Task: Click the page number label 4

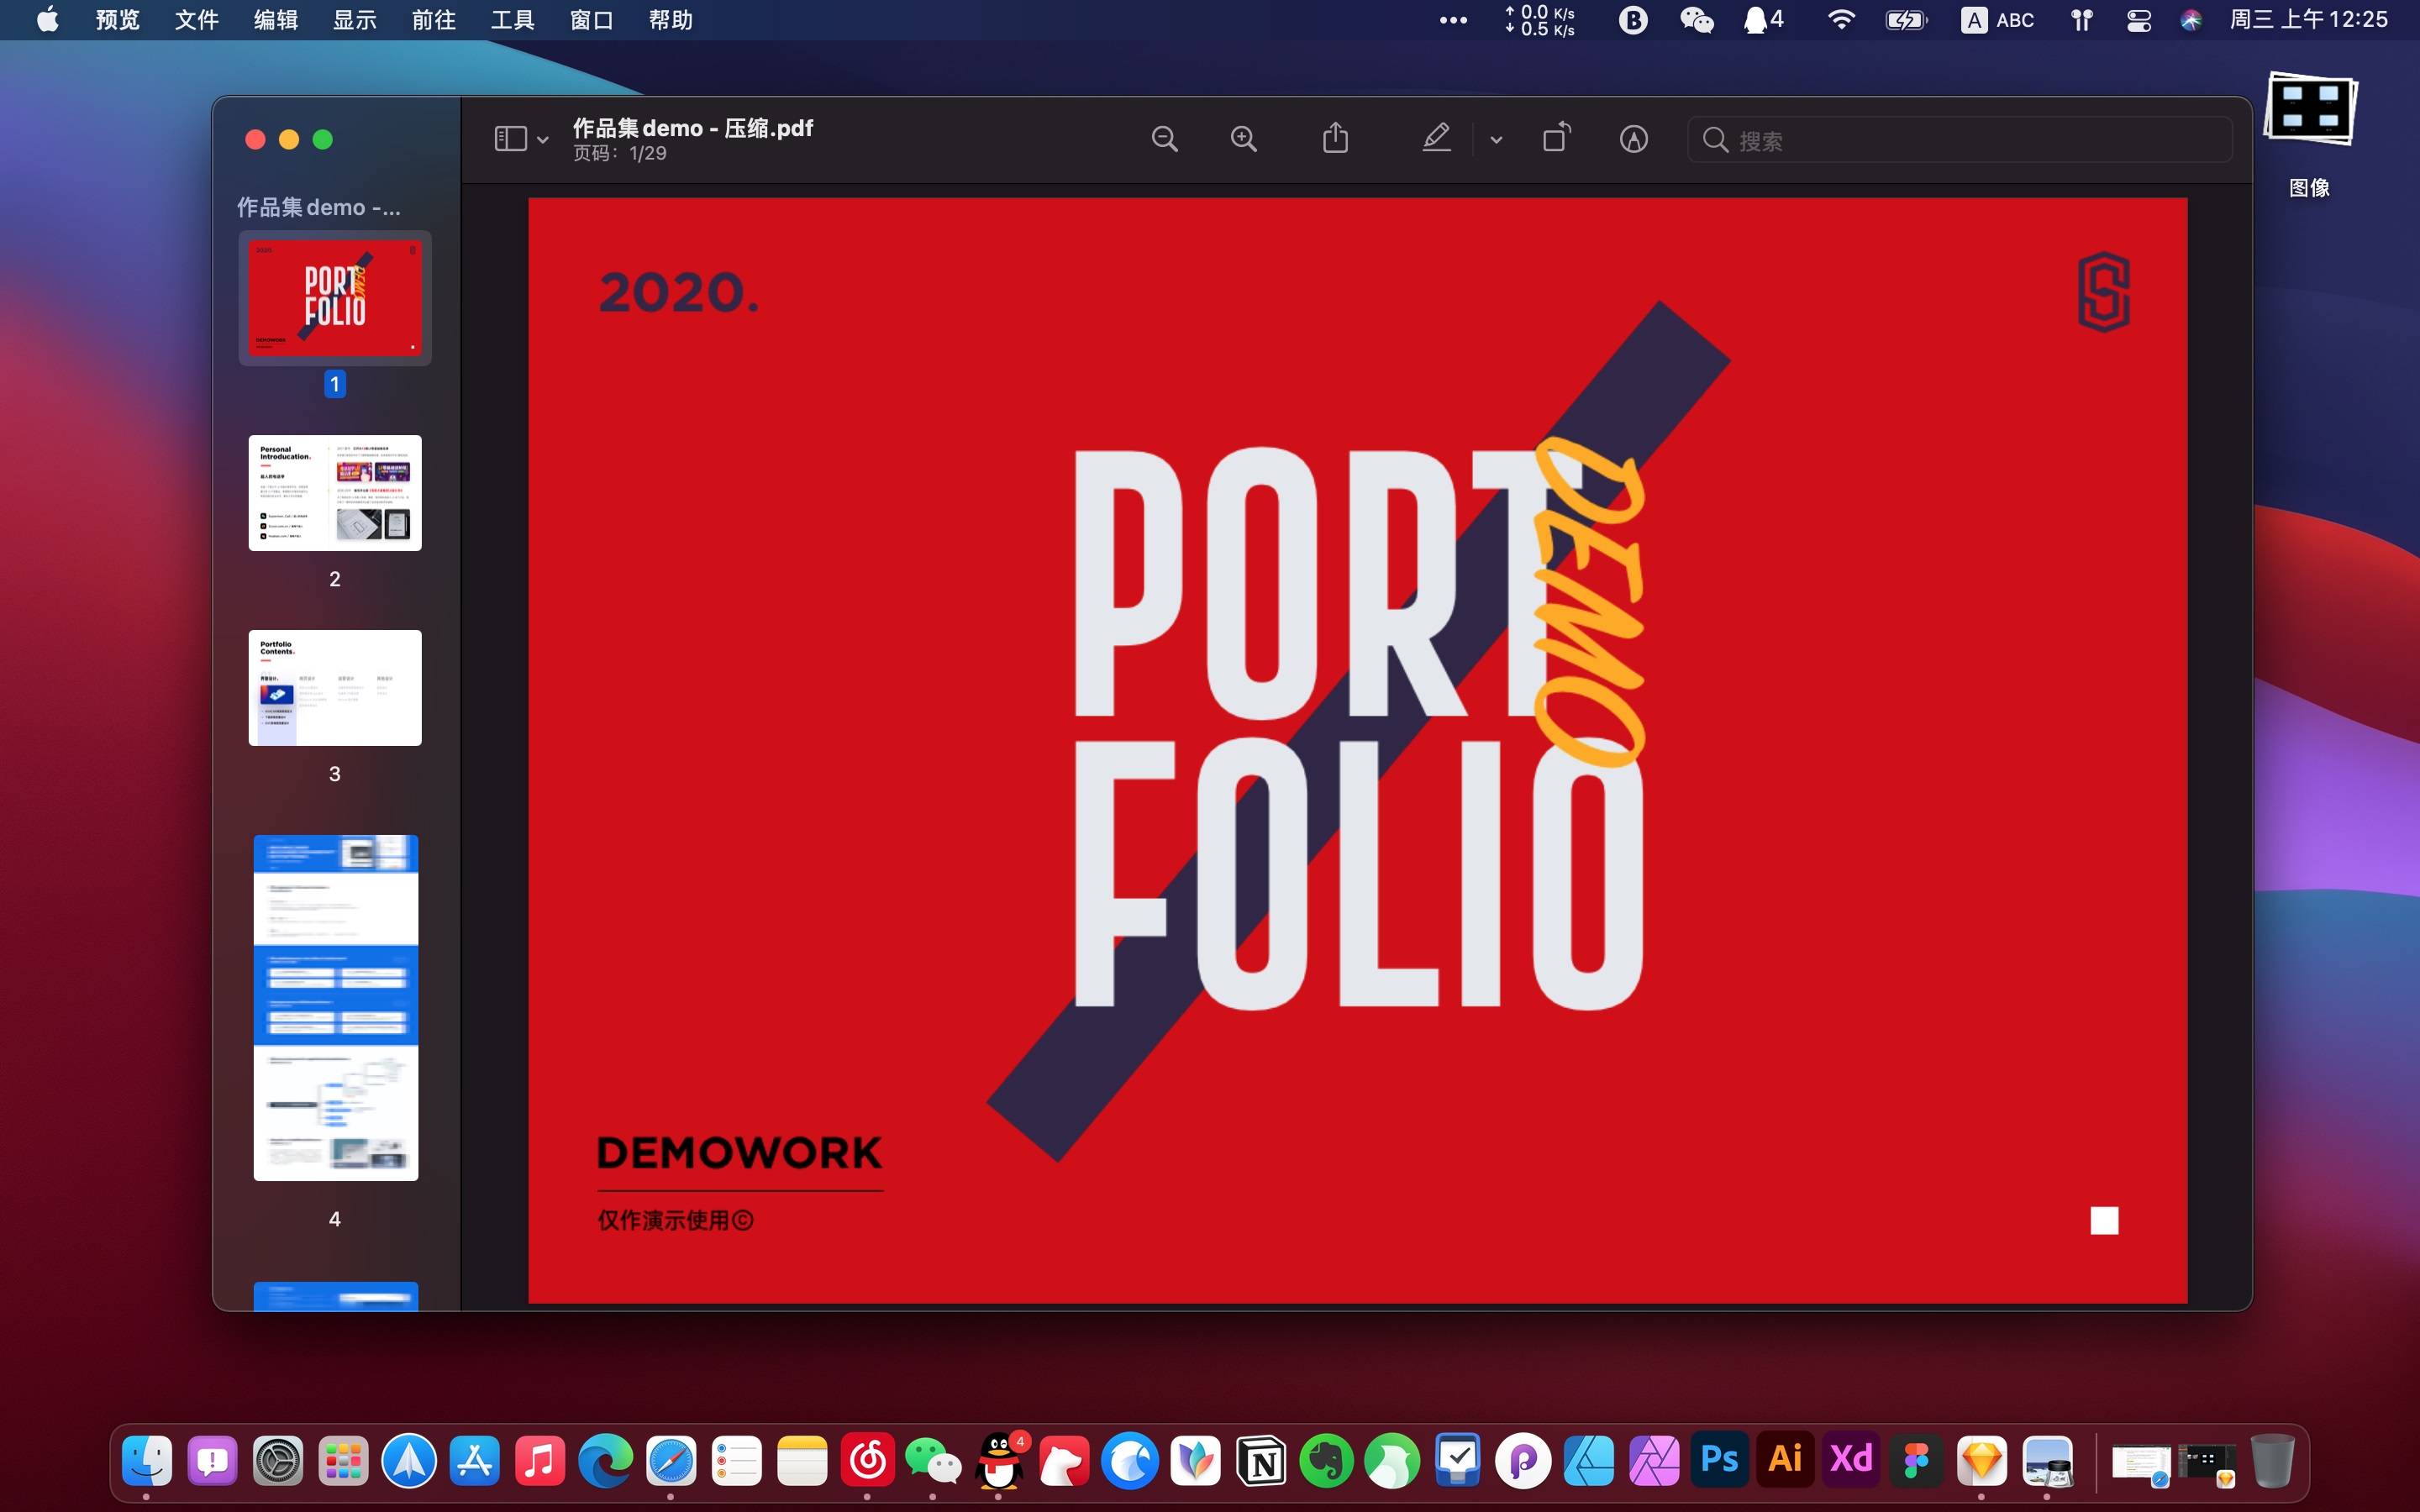Action: (x=335, y=1219)
